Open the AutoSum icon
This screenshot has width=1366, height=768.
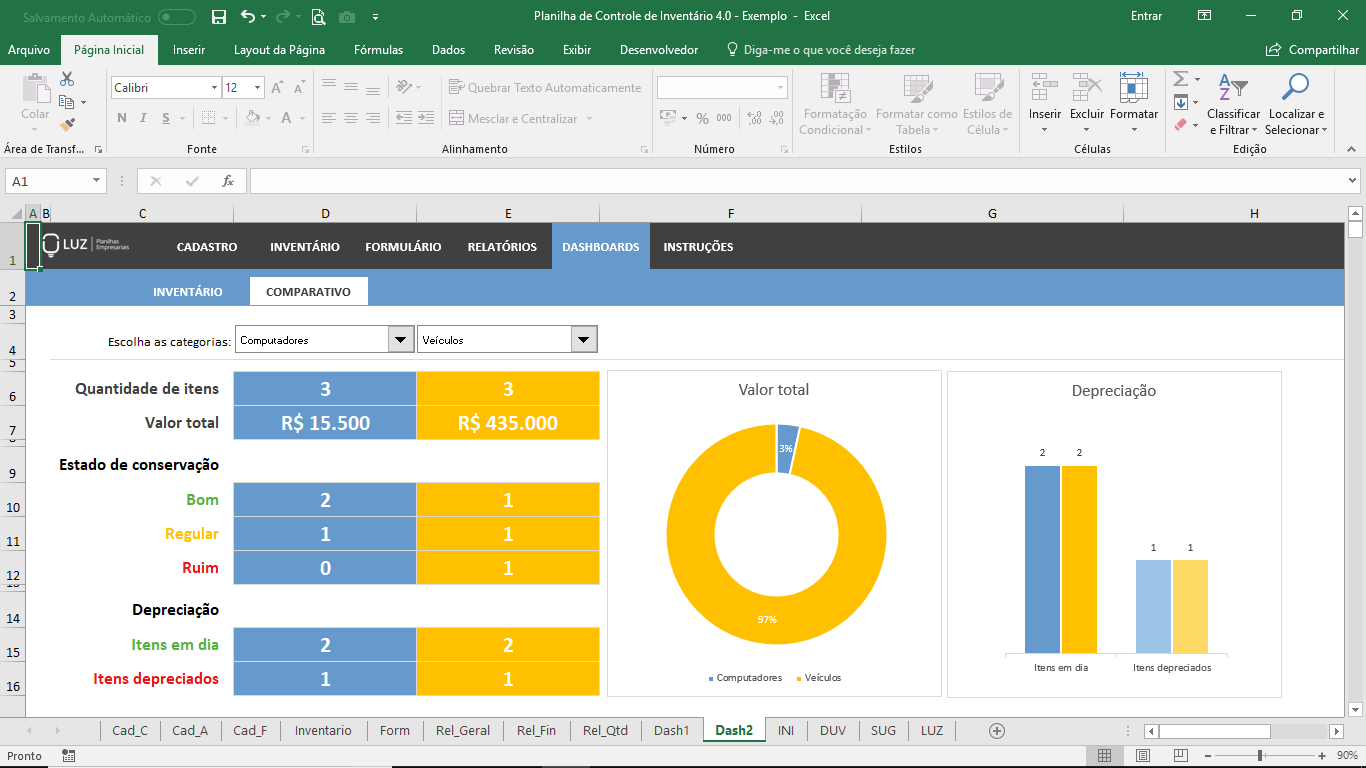(x=1182, y=79)
